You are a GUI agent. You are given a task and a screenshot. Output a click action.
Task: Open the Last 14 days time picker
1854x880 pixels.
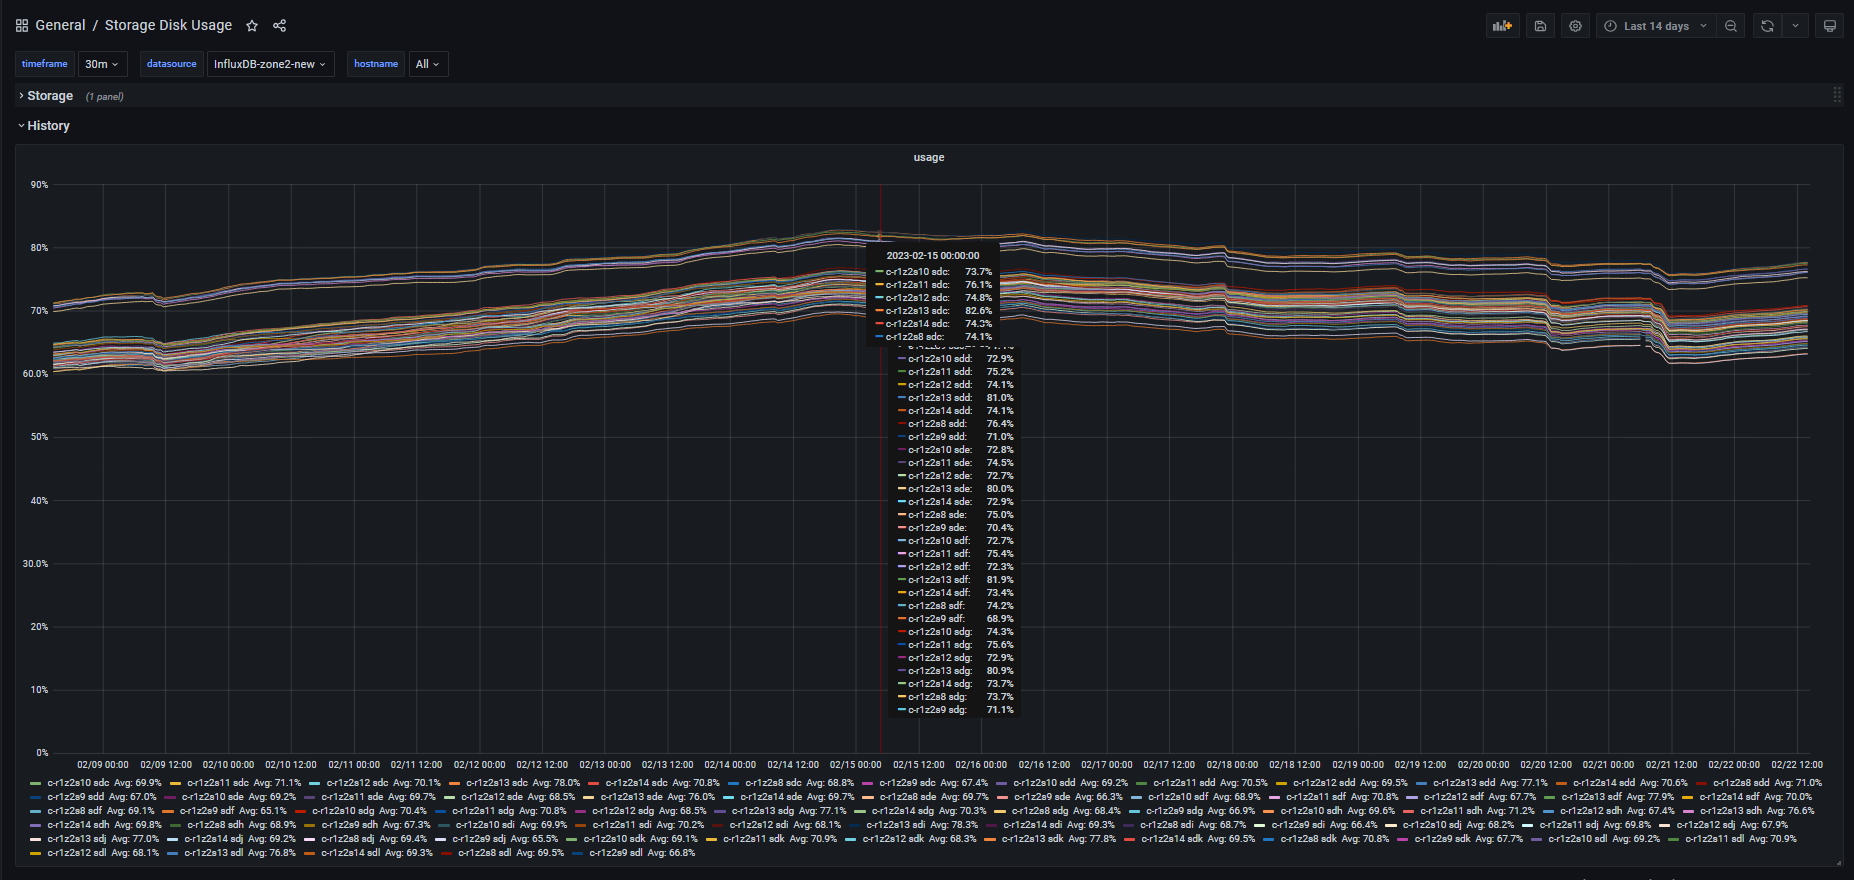[1656, 26]
